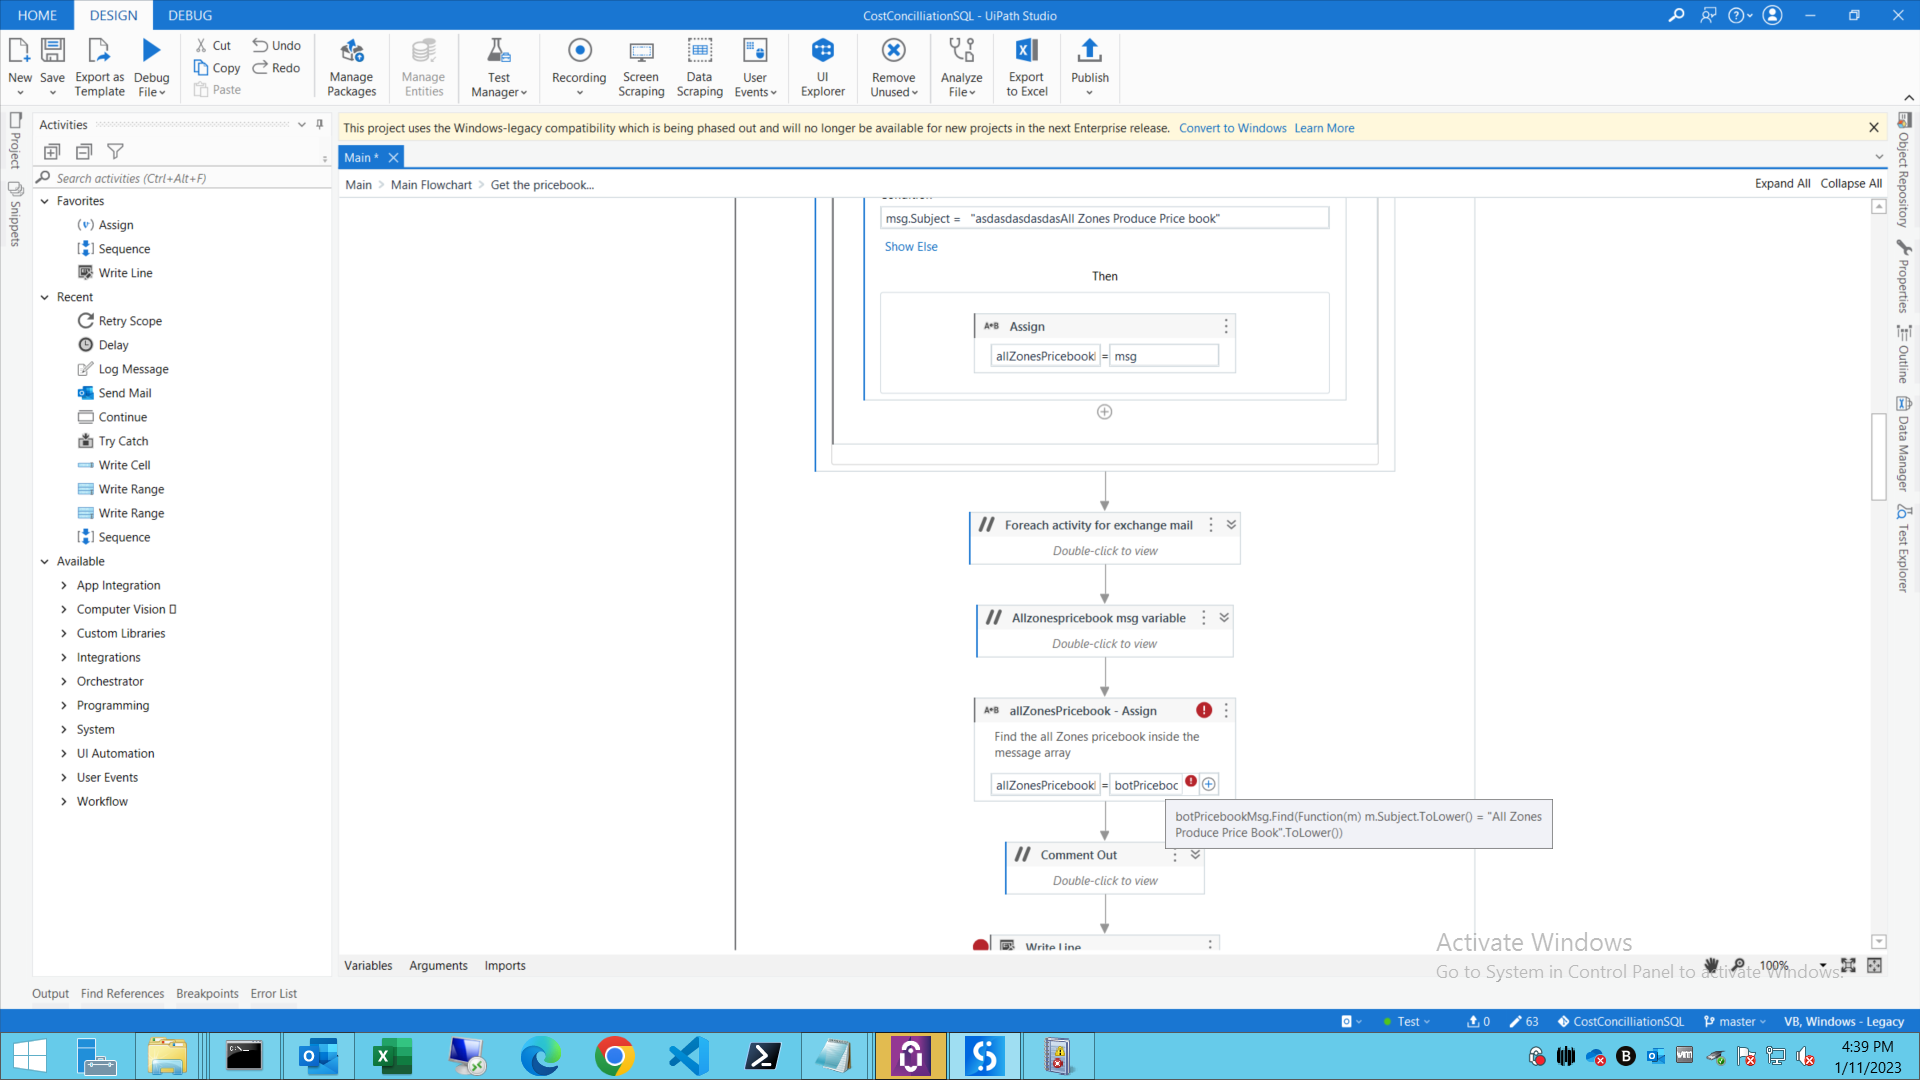The image size is (1920, 1080).
Task: Run Analyze File
Action: [961, 66]
